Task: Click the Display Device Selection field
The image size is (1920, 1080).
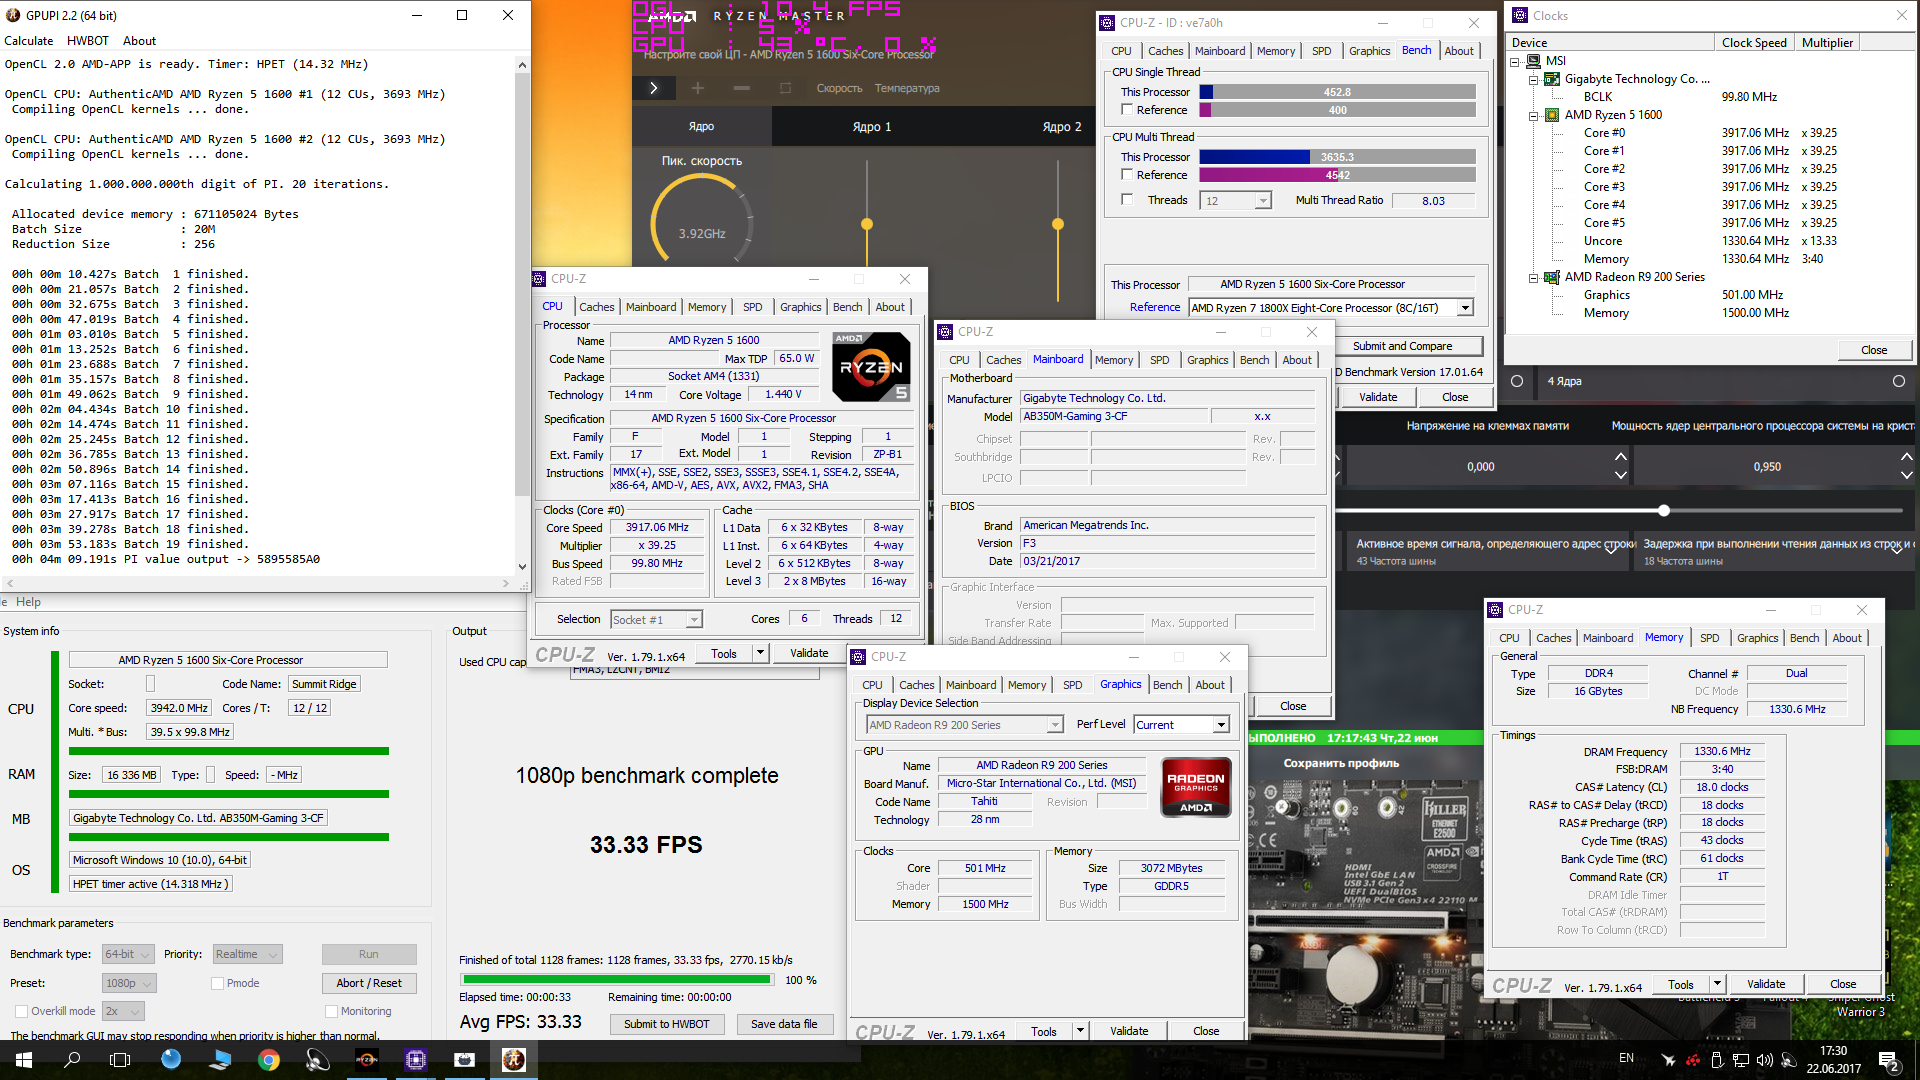Action: pos(963,725)
